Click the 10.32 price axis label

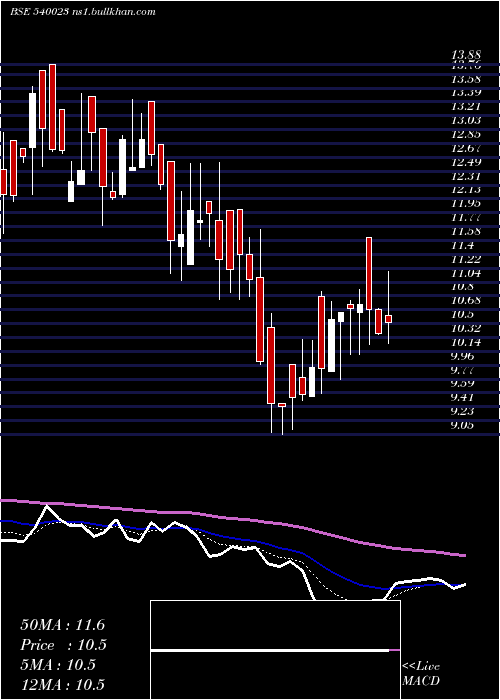(466, 328)
